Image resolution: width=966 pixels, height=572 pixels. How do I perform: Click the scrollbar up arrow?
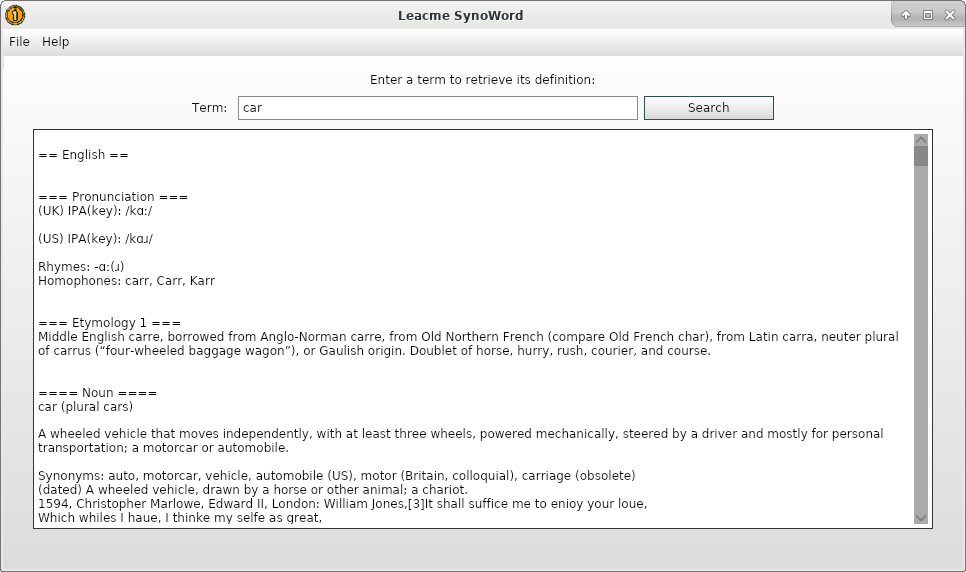point(921,140)
